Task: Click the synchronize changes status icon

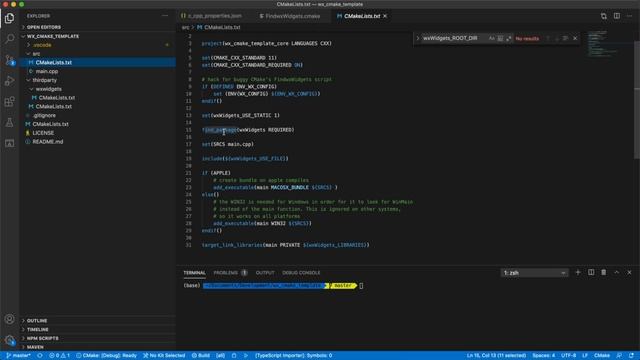Action: (x=40, y=356)
